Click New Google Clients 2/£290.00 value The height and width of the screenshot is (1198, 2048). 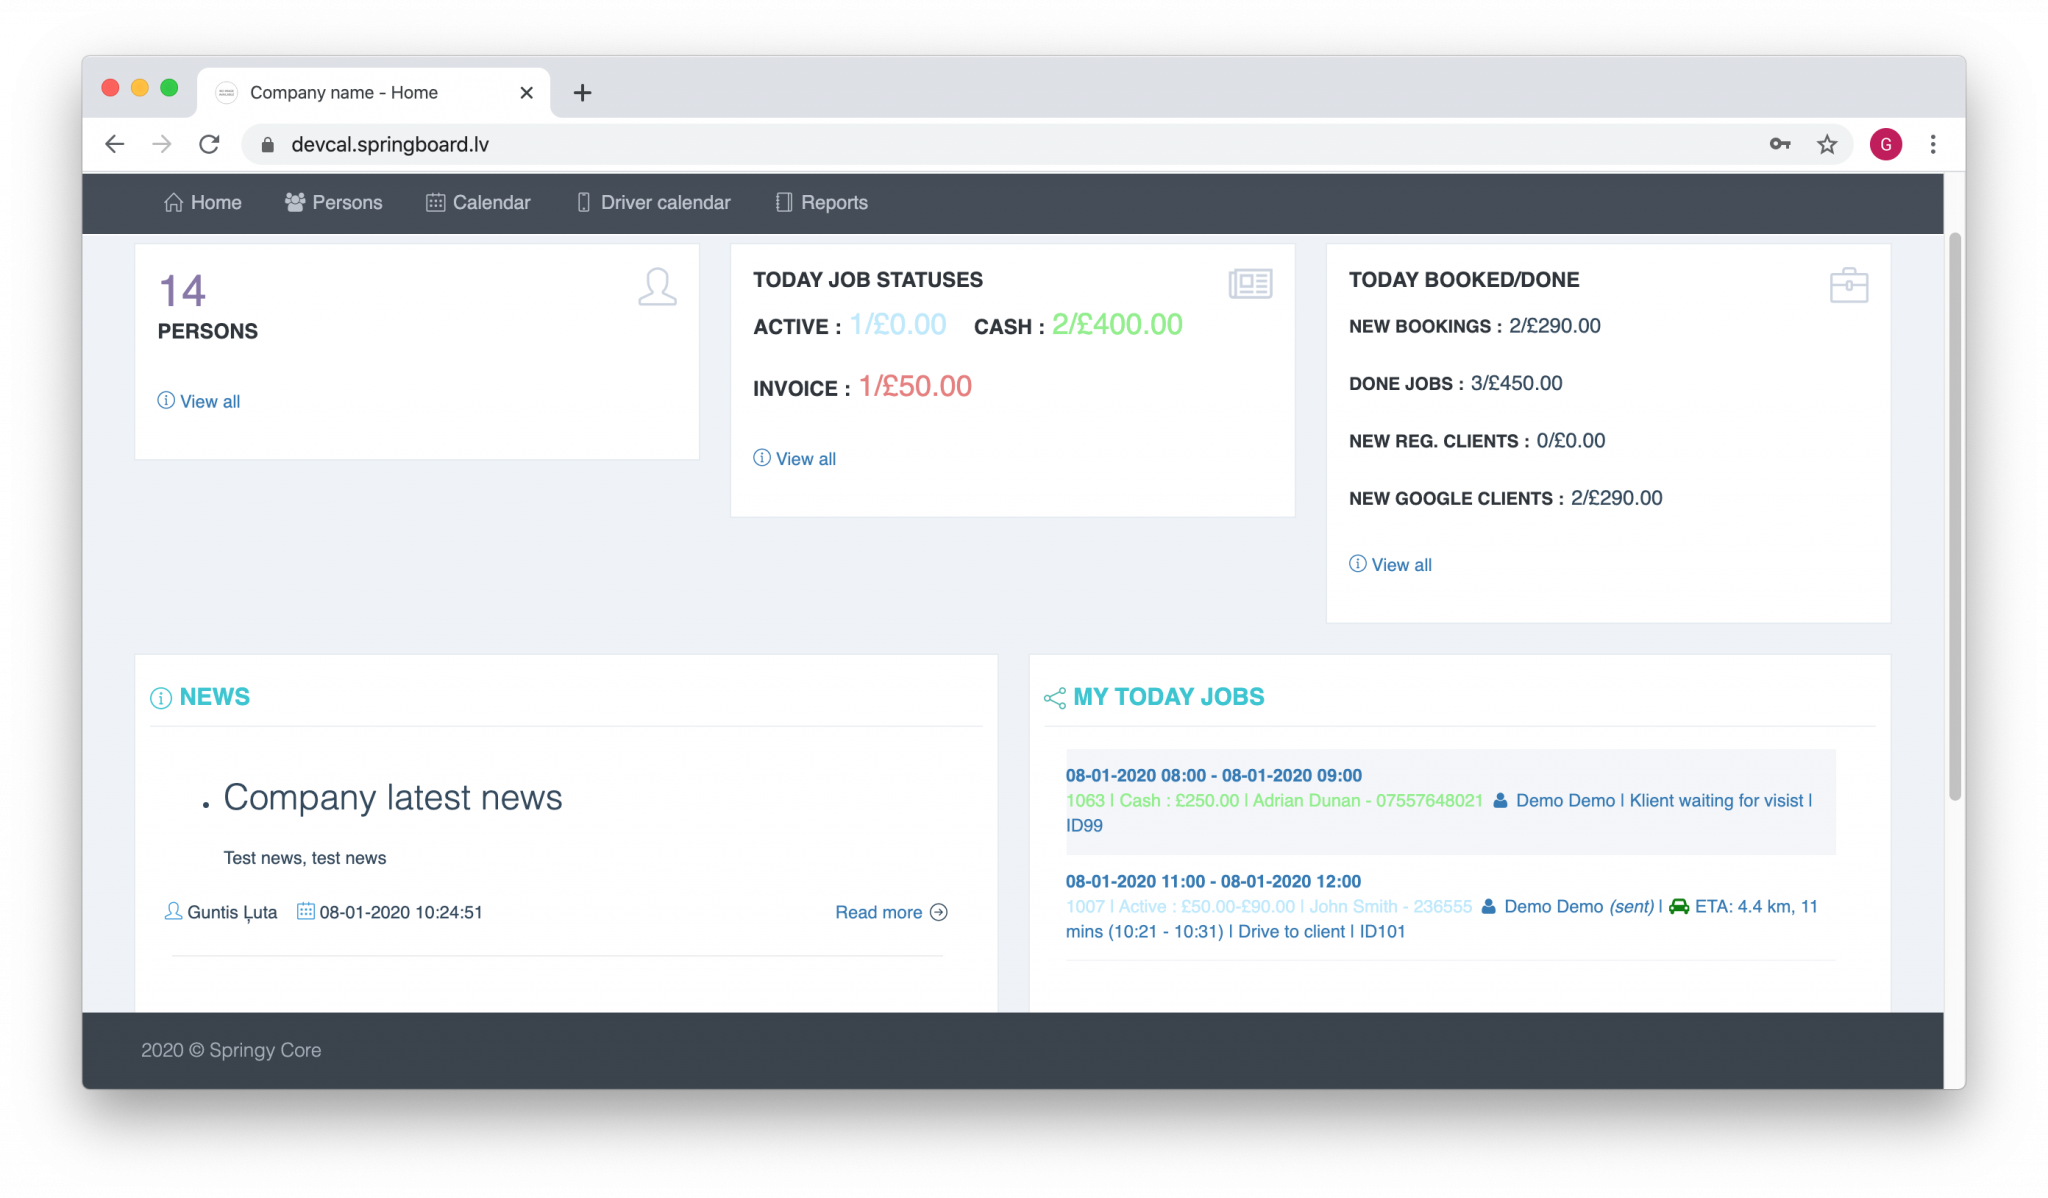point(1616,498)
